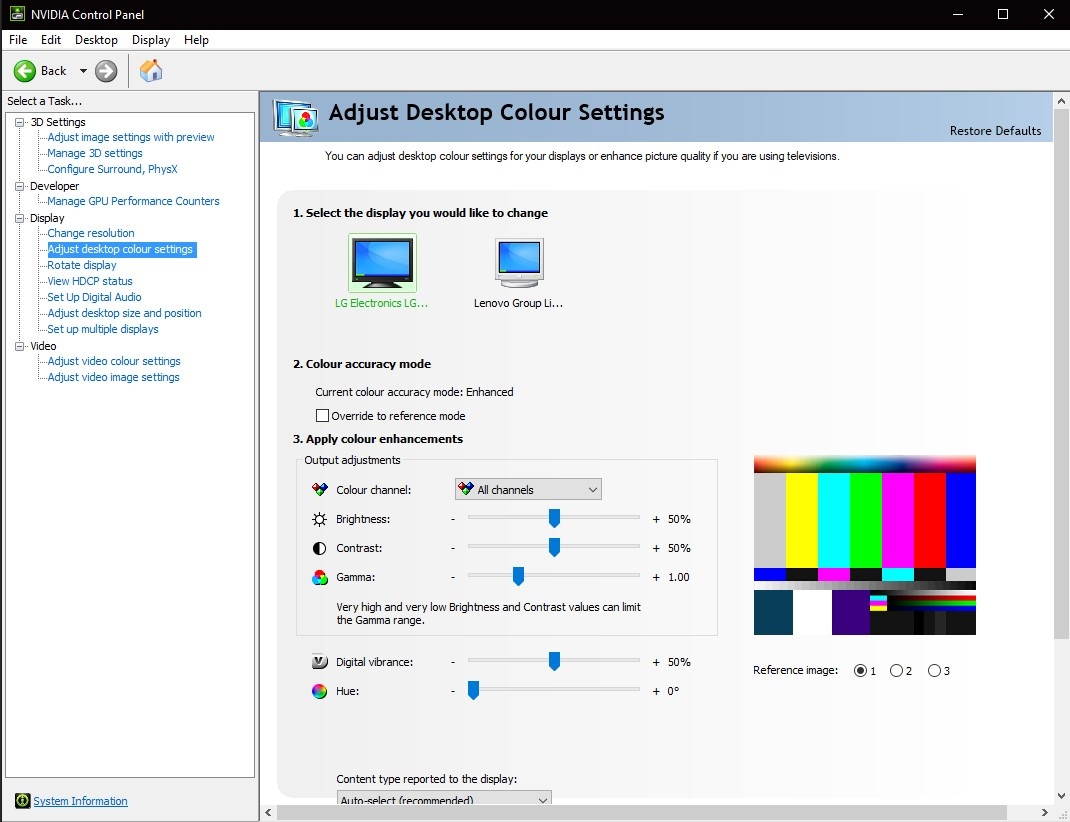Open the Home icon in the toolbar
This screenshot has width=1070, height=822.
coord(151,71)
